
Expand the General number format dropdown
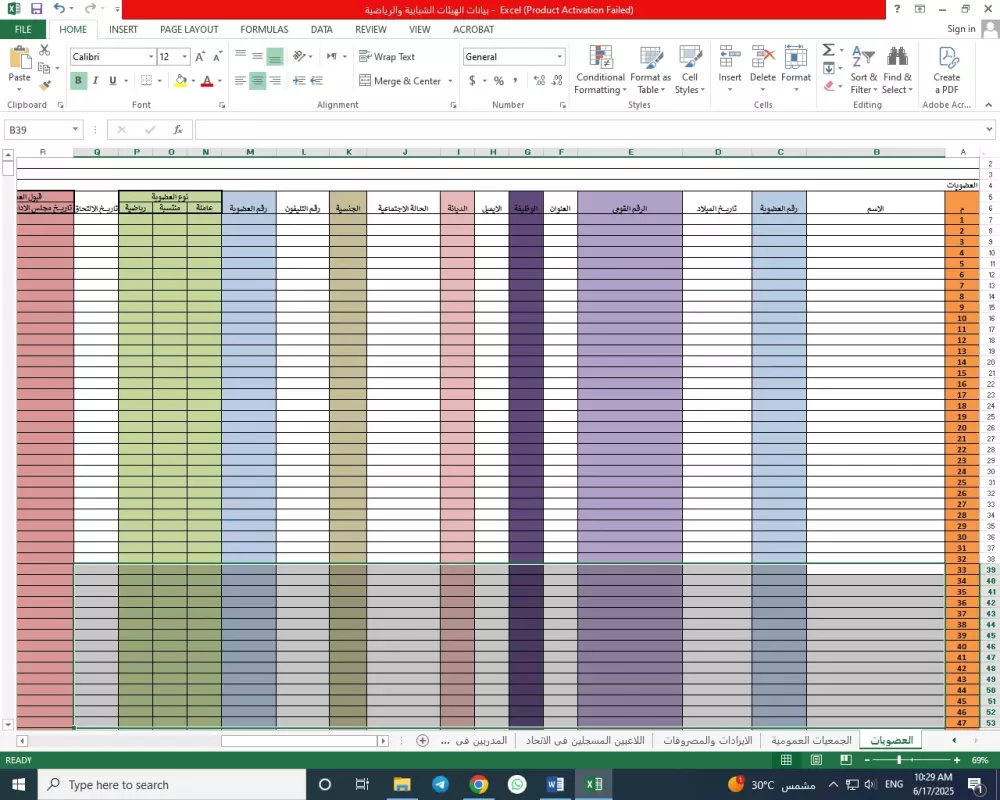point(558,57)
